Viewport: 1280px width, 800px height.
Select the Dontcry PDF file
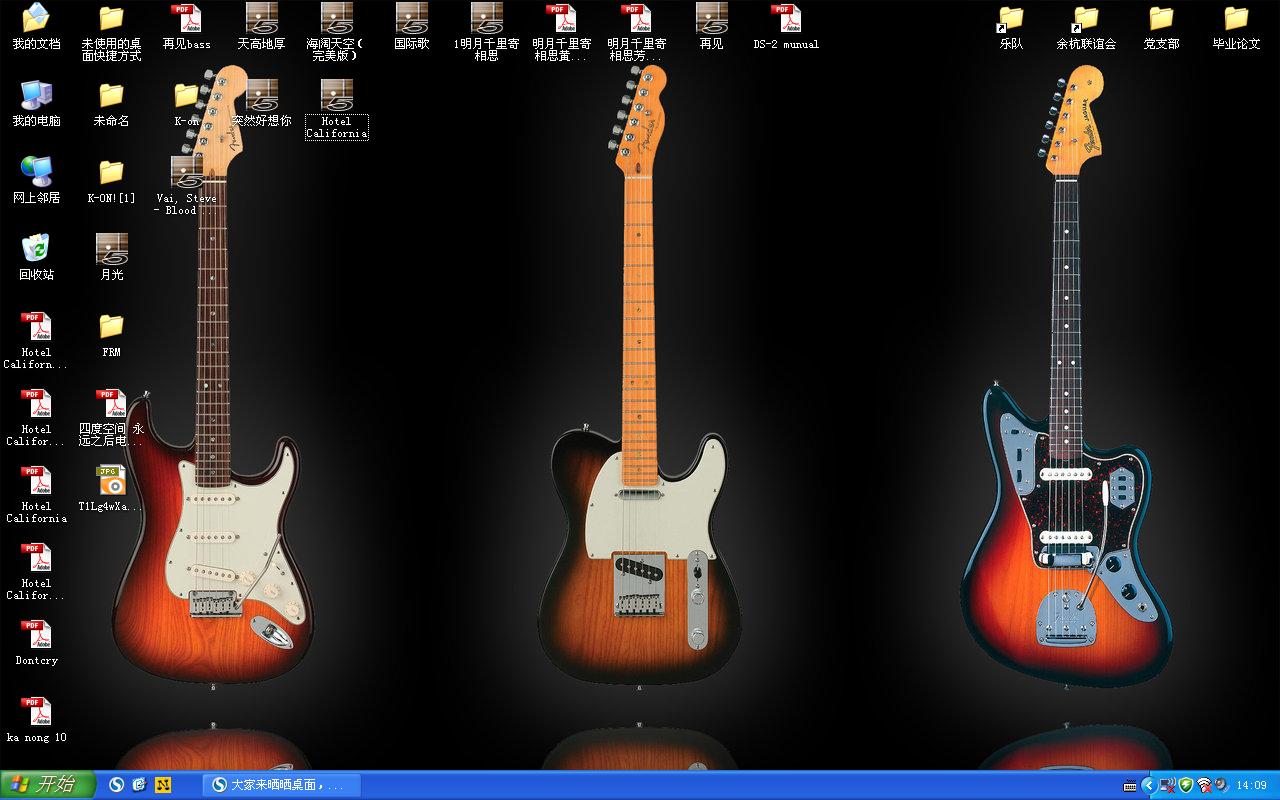[36, 643]
